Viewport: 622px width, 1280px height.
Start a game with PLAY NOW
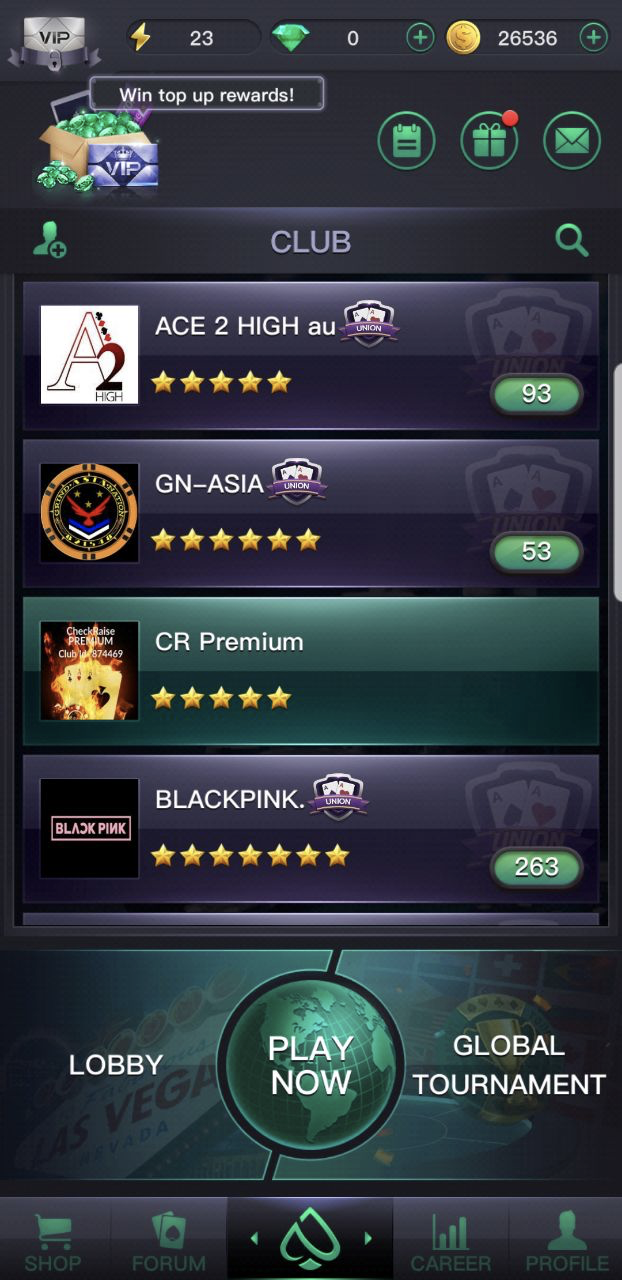(311, 1065)
